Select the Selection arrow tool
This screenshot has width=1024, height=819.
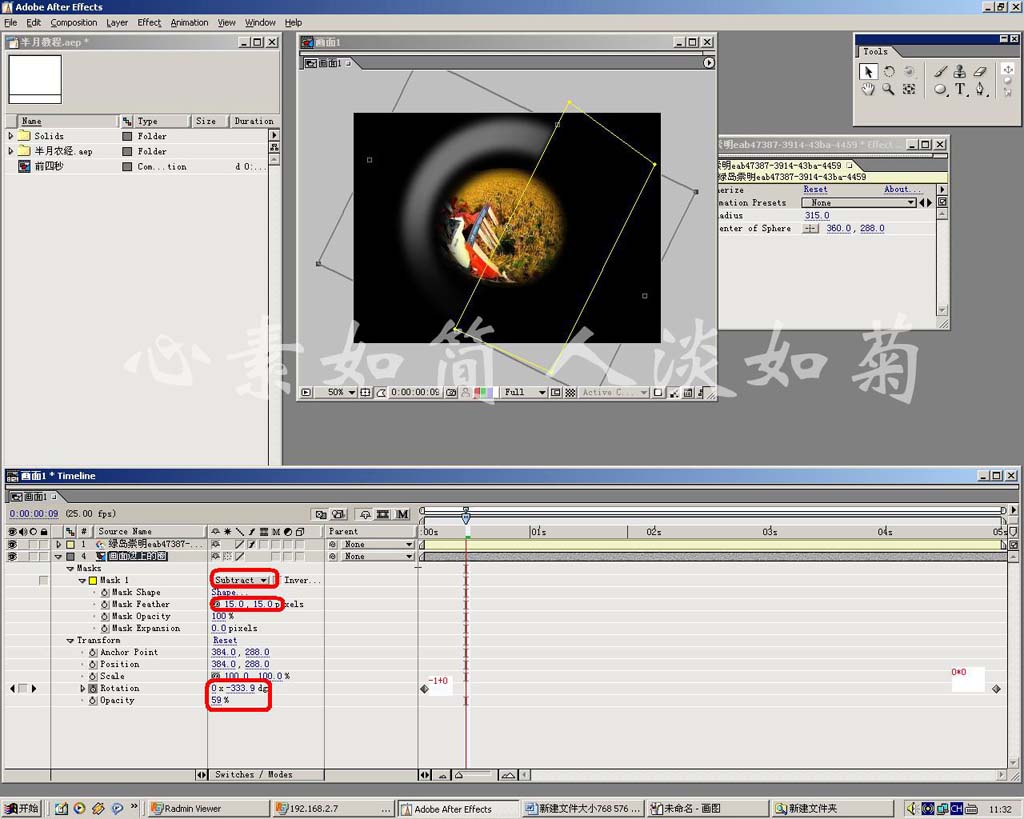tap(868, 71)
